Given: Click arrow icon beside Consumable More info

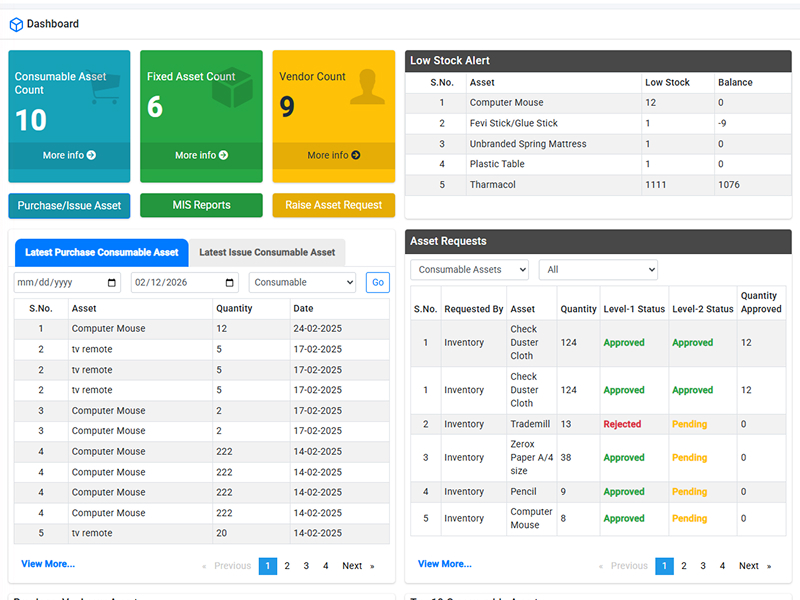Looking at the screenshot, I should point(91,155).
